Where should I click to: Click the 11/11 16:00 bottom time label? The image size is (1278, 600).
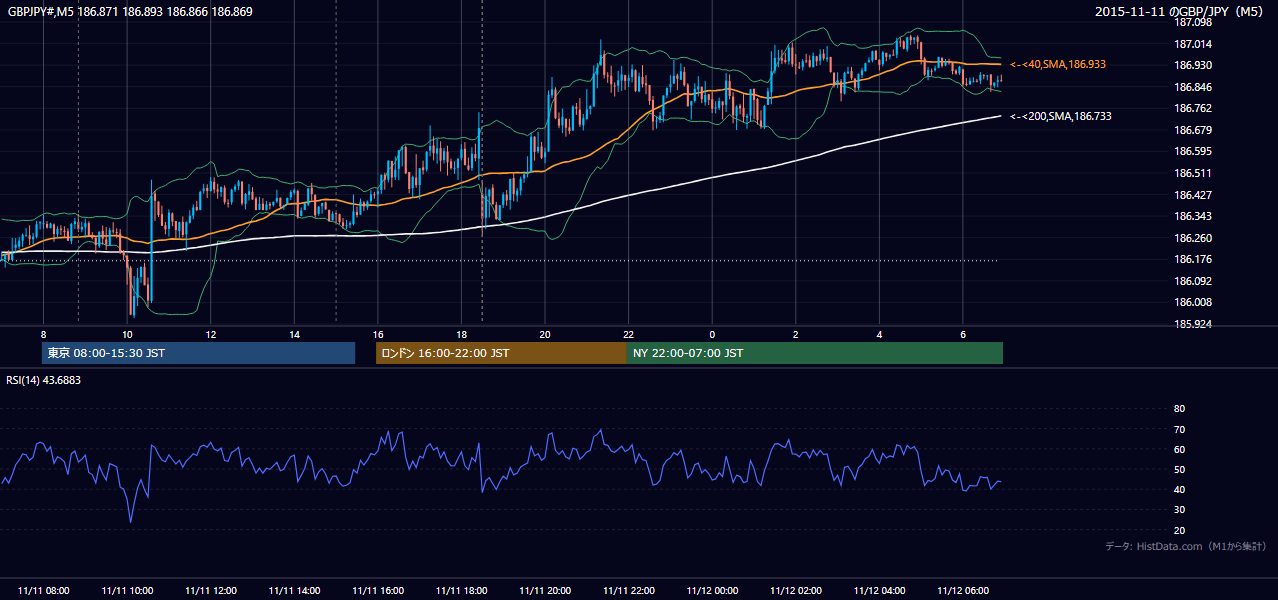click(x=378, y=591)
